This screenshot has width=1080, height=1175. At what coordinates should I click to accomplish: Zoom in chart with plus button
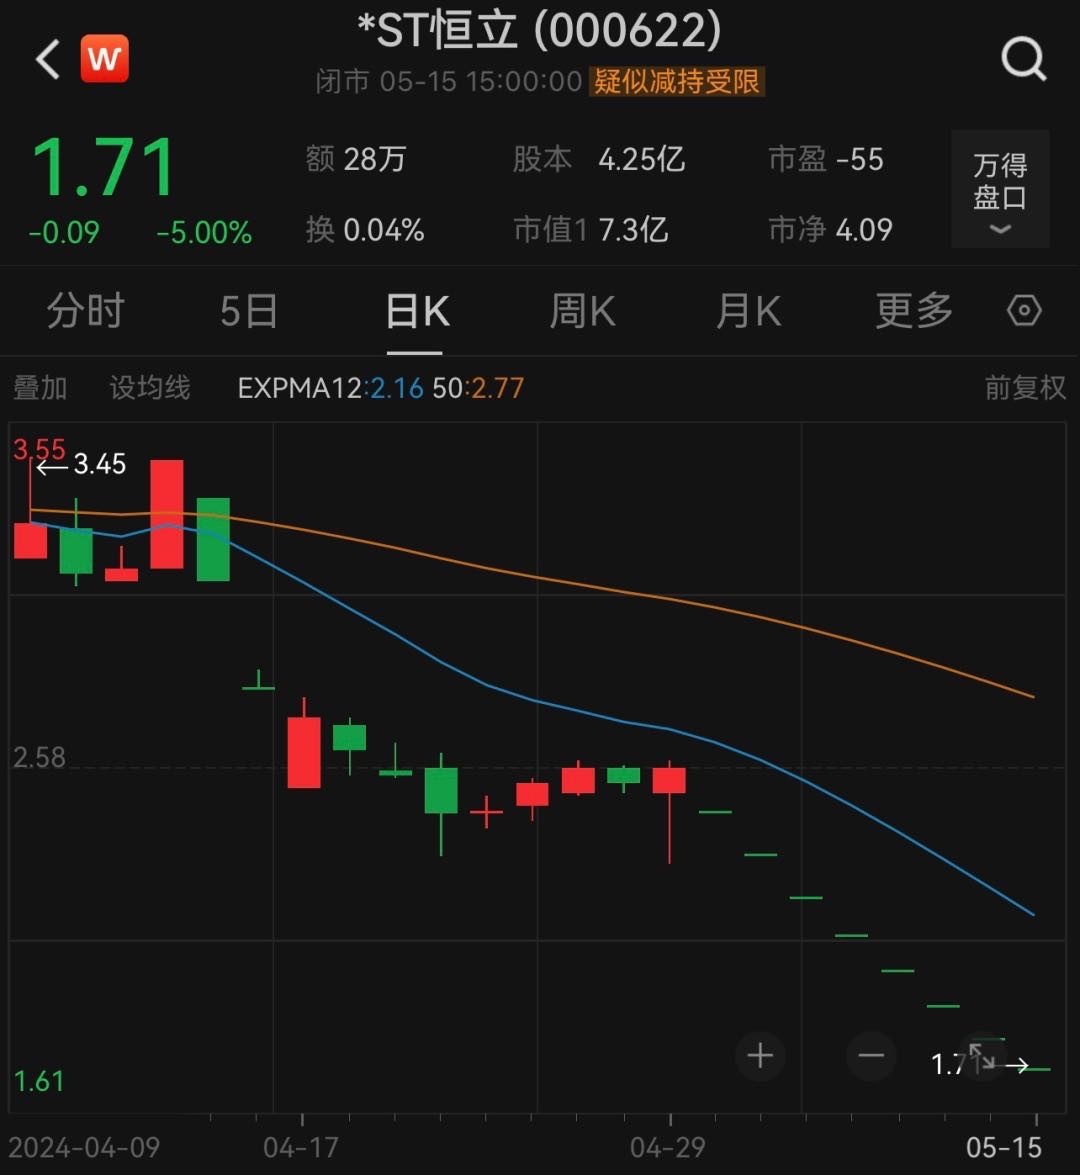click(760, 1055)
